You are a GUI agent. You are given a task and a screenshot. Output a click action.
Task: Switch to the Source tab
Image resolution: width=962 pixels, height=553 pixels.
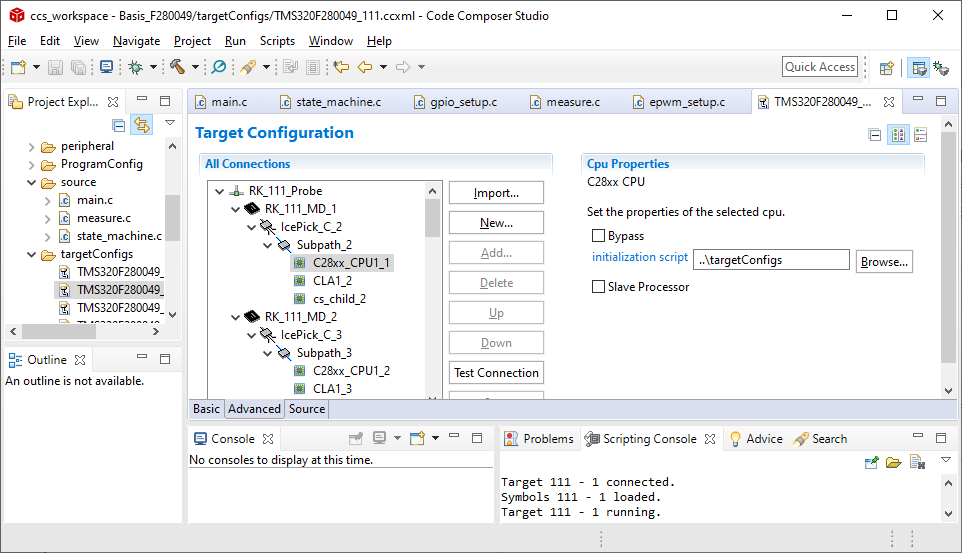pyautogui.click(x=307, y=409)
